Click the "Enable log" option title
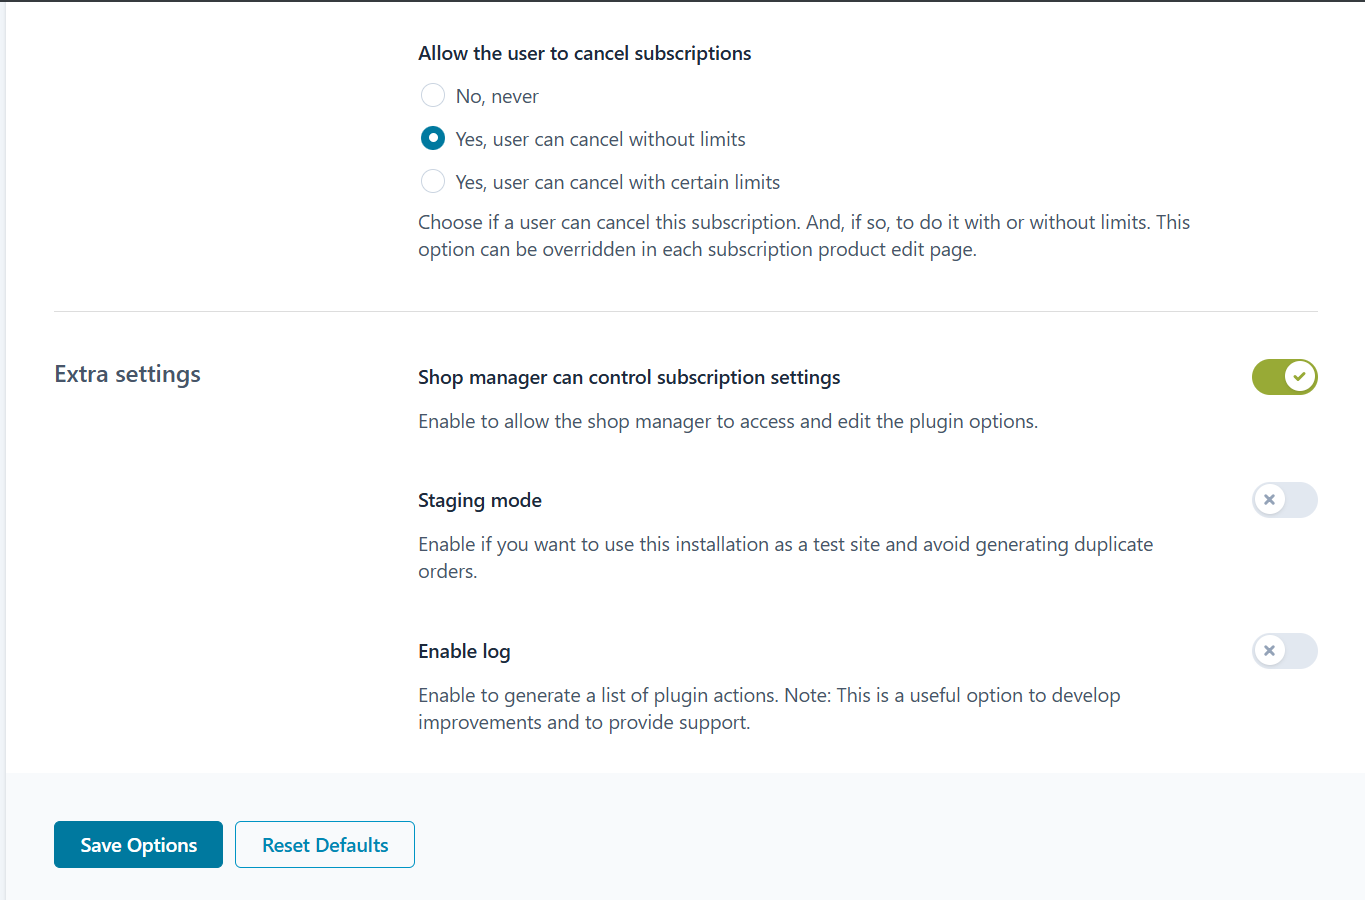Viewport: 1365px width, 900px height. point(464,652)
